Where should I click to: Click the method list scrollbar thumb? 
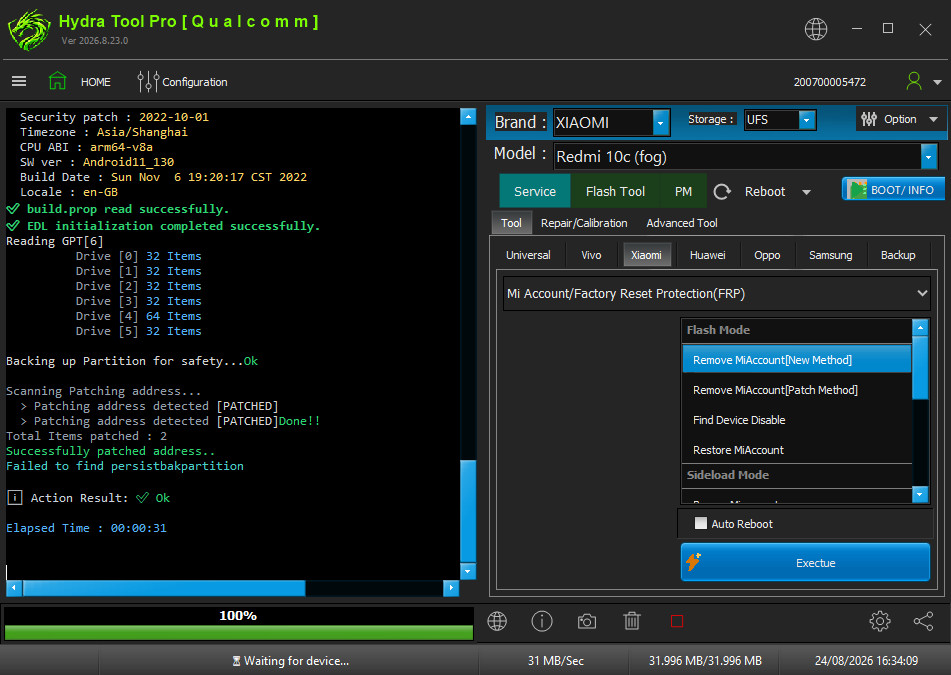(920, 367)
